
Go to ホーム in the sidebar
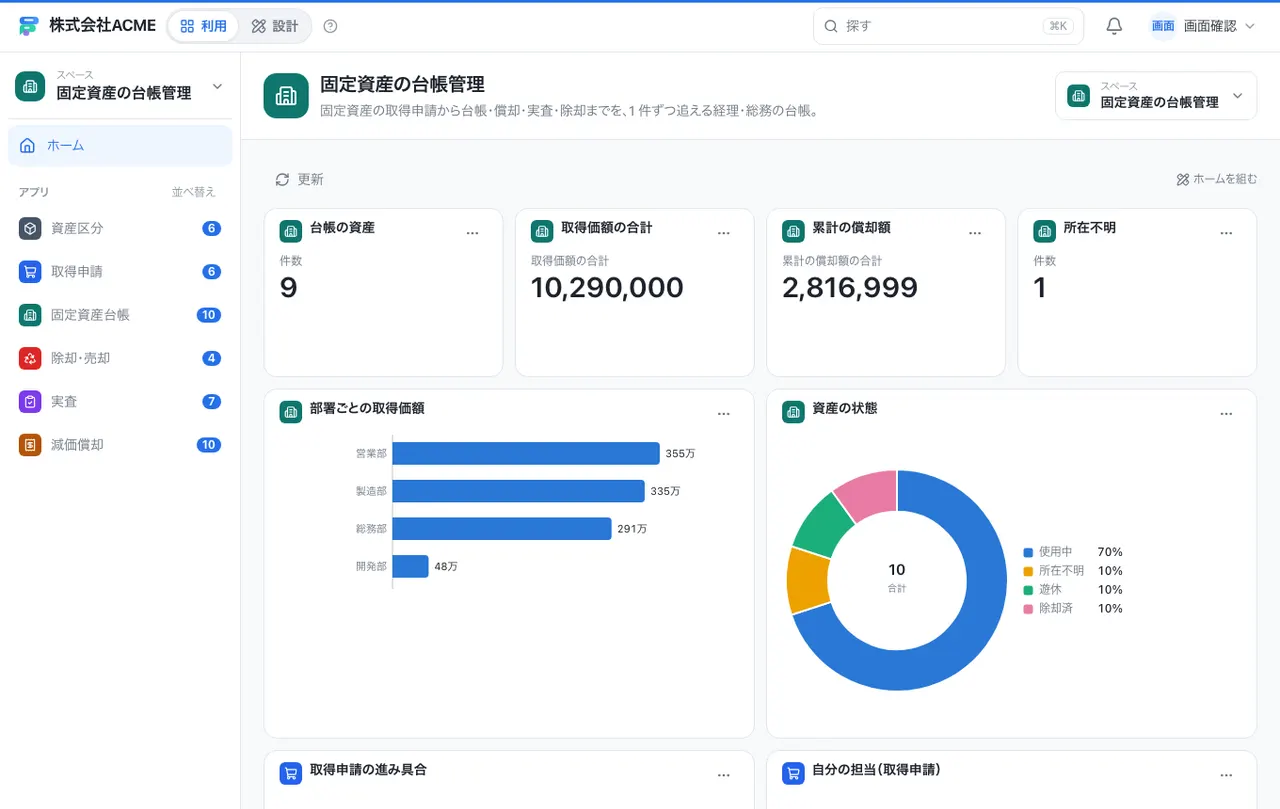coord(120,146)
